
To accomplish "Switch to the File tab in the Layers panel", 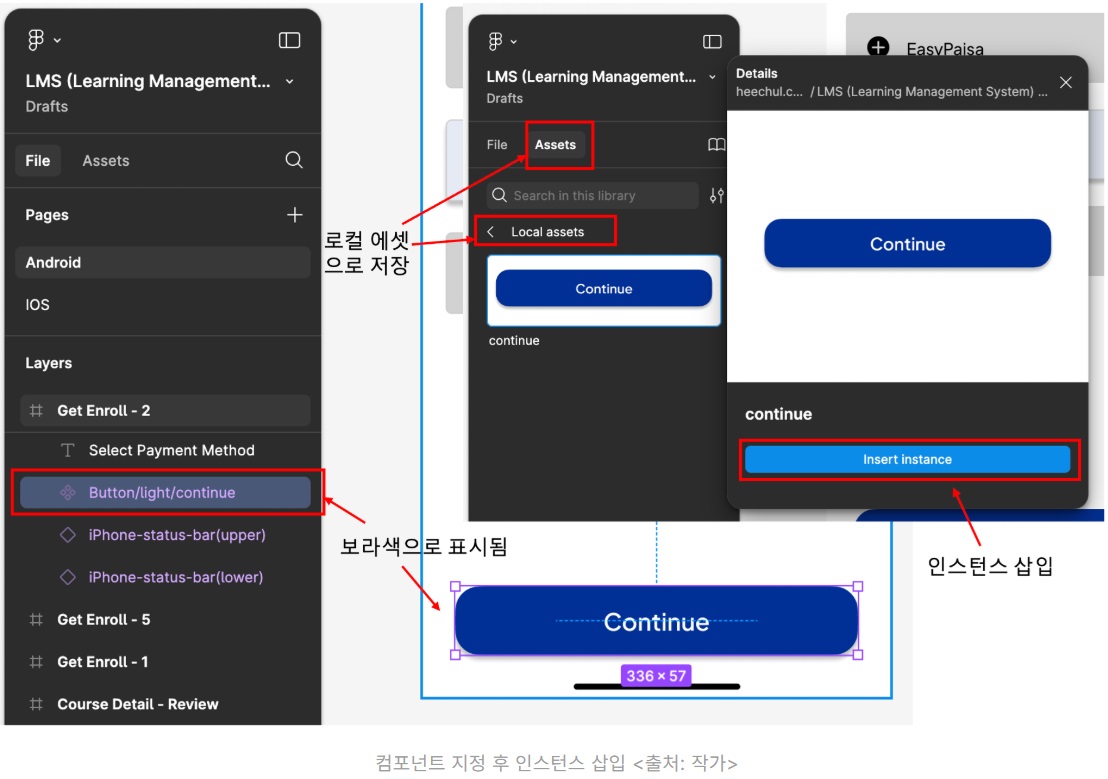I will (38, 160).
